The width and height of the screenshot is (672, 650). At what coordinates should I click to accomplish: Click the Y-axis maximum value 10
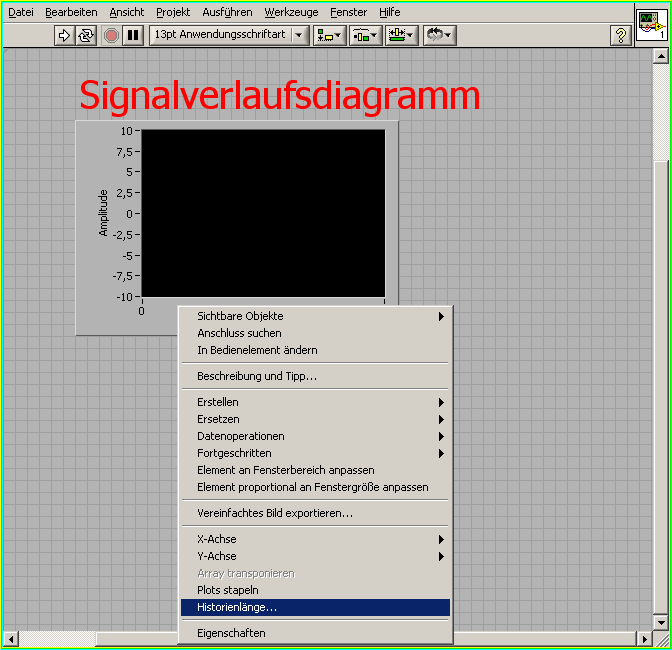pos(126,131)
